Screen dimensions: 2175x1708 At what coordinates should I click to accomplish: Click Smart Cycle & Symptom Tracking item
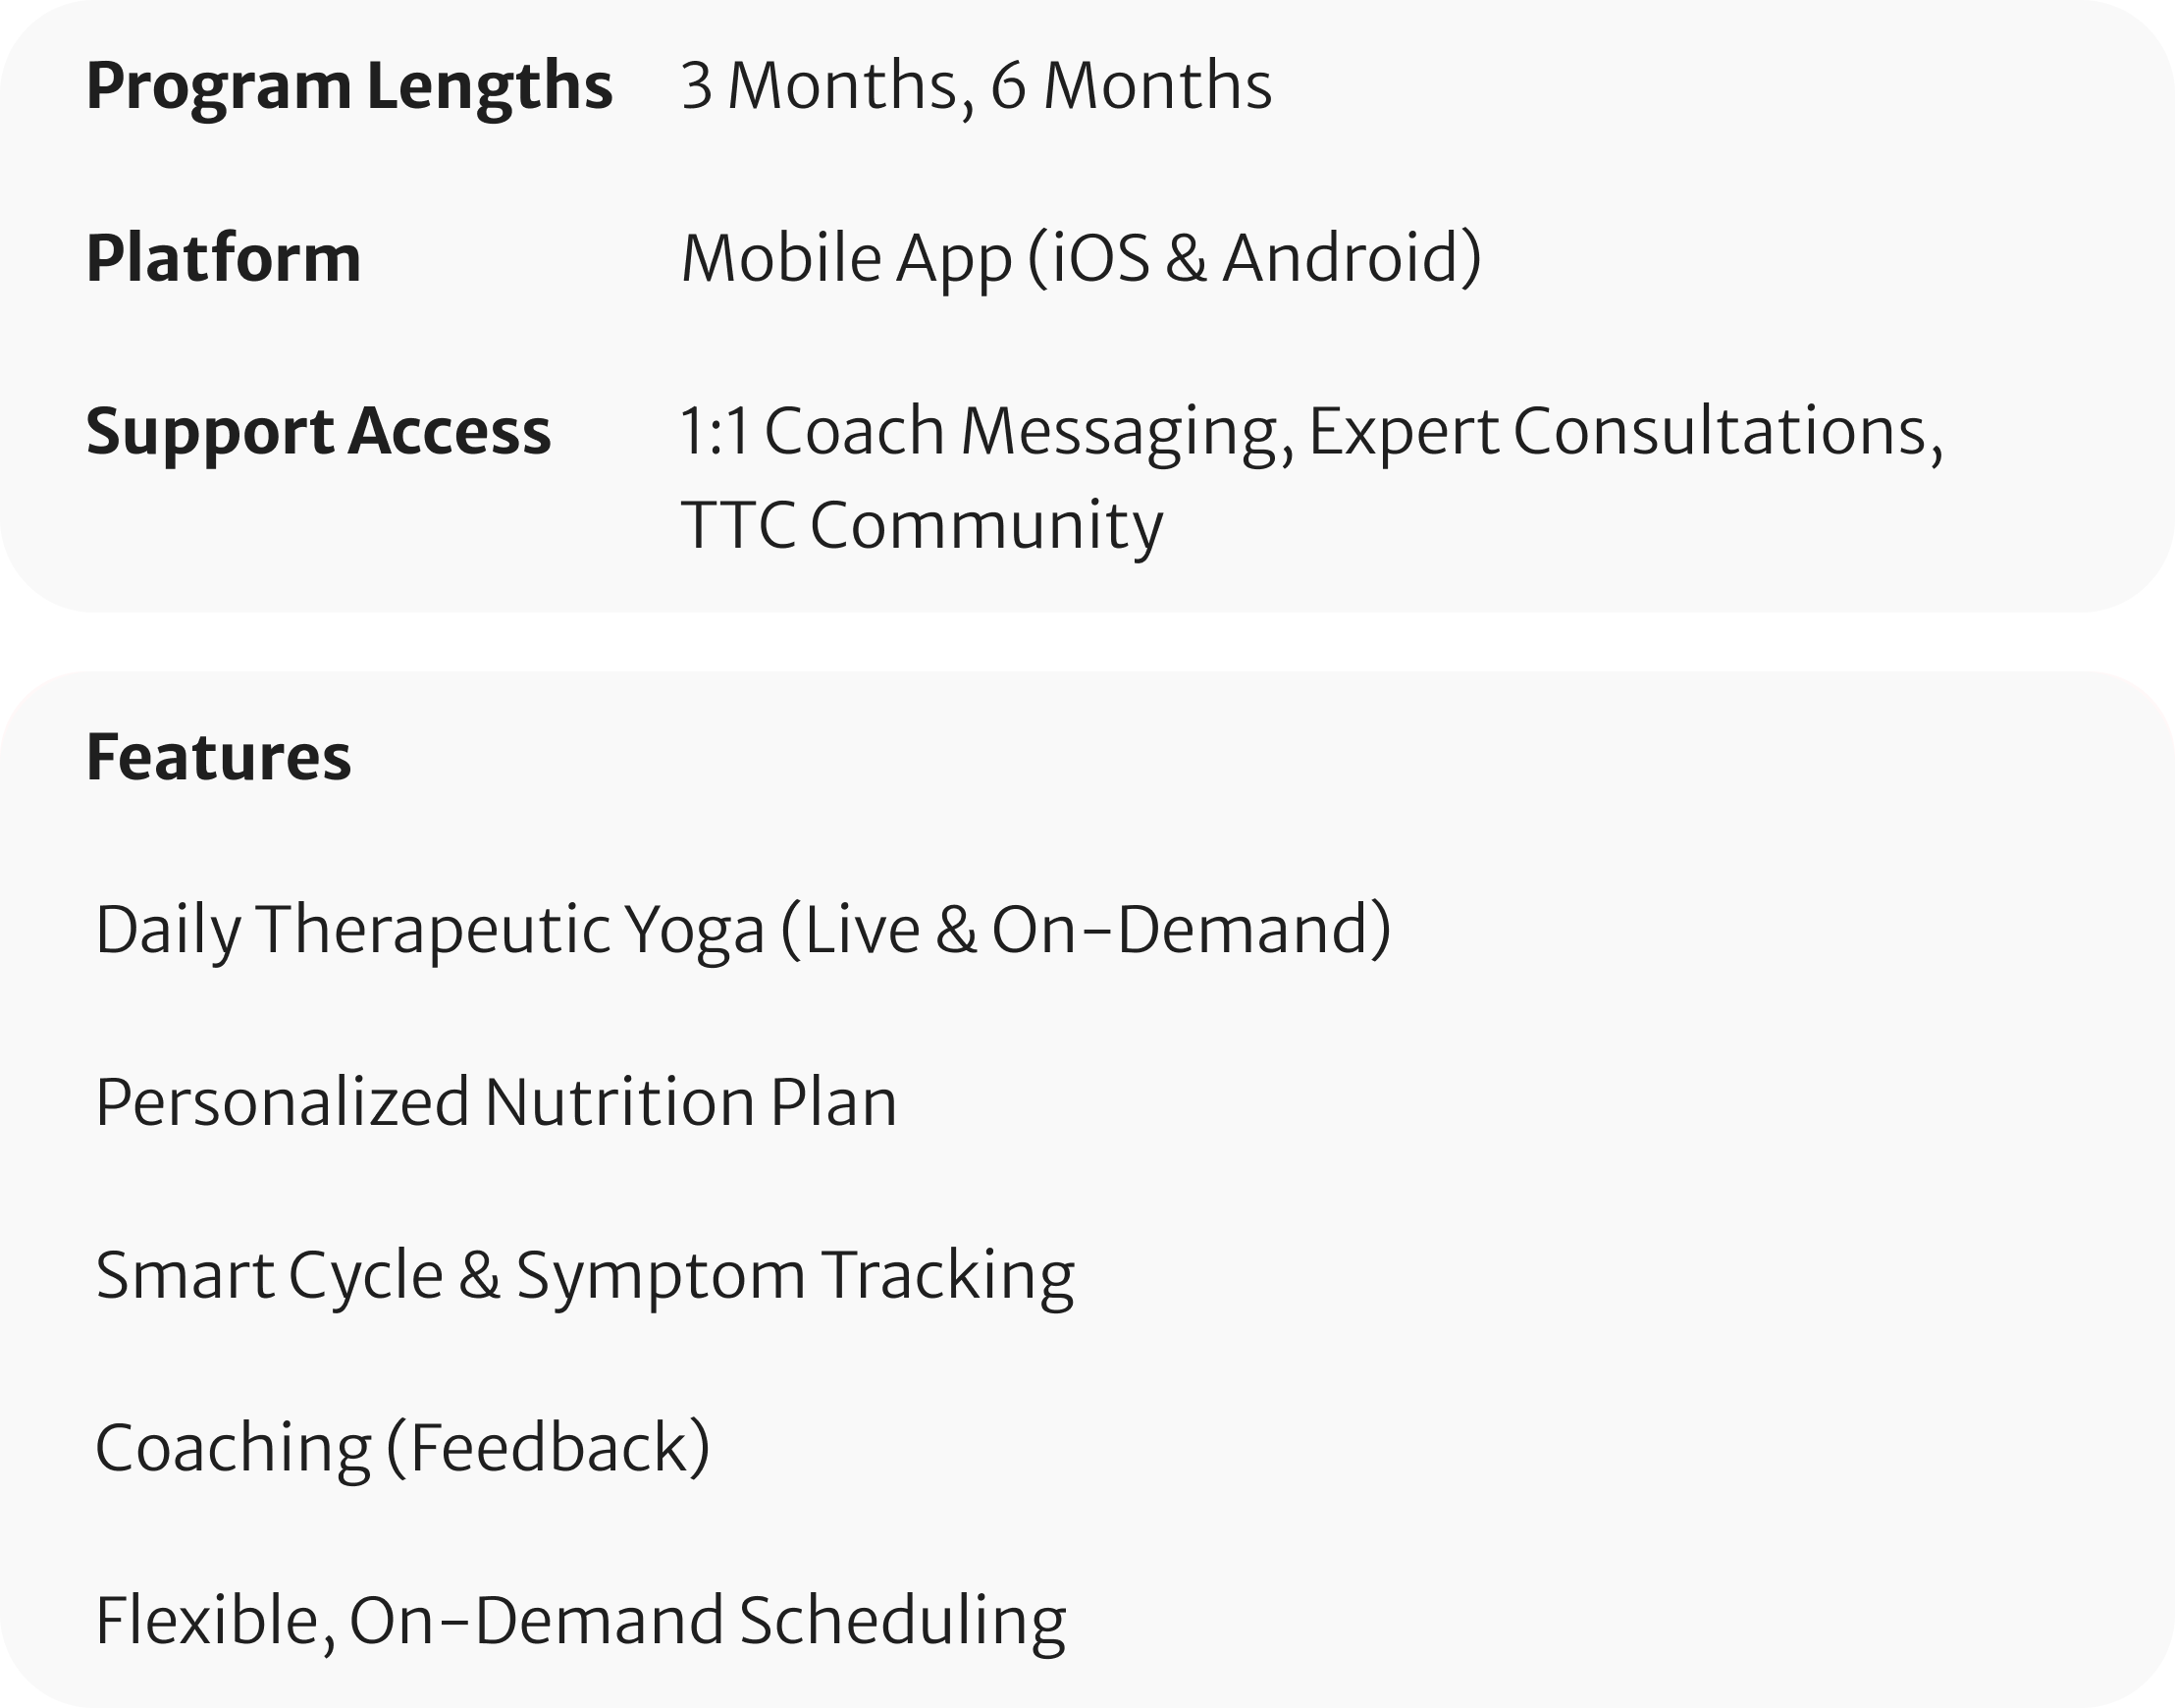(585, 1277)
